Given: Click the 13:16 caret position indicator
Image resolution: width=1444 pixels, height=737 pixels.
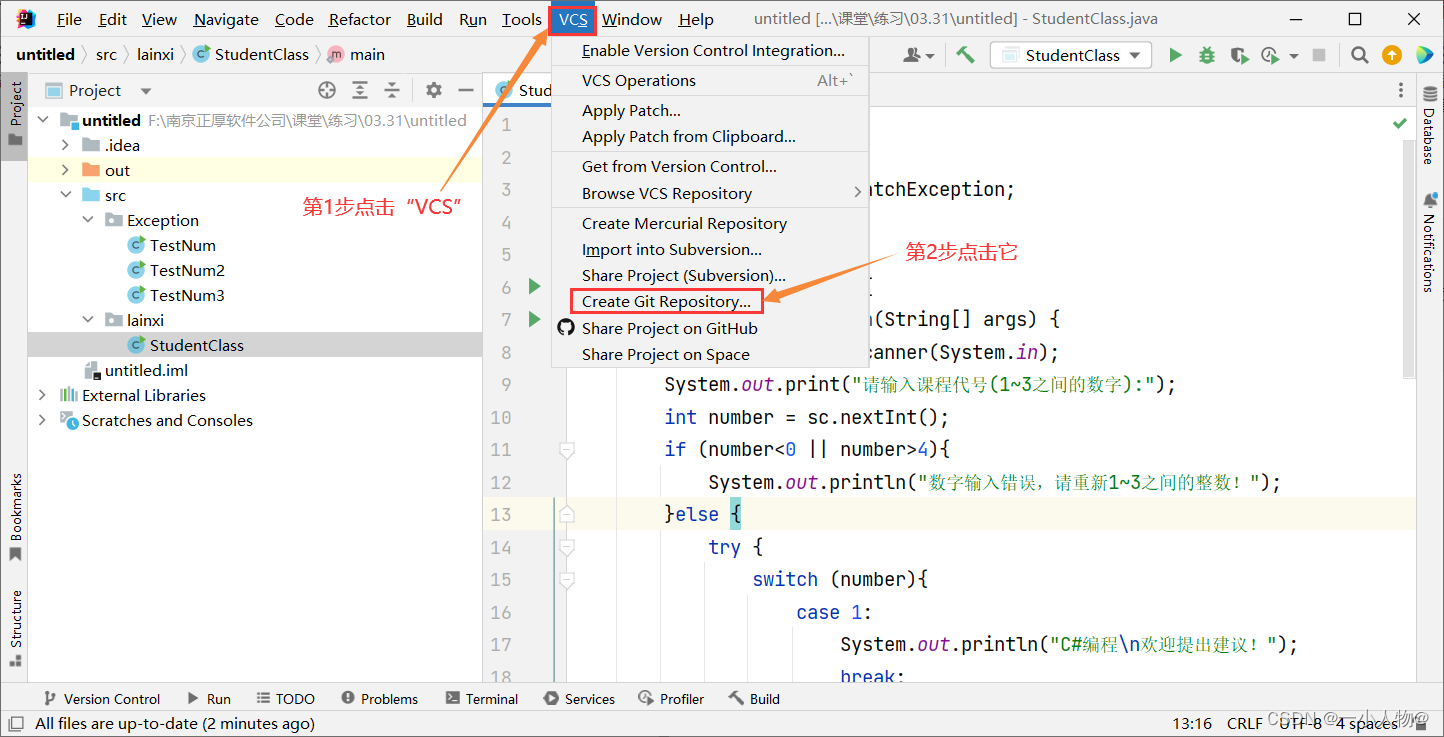Looking at the screenshot, I should click(1192, 723).
